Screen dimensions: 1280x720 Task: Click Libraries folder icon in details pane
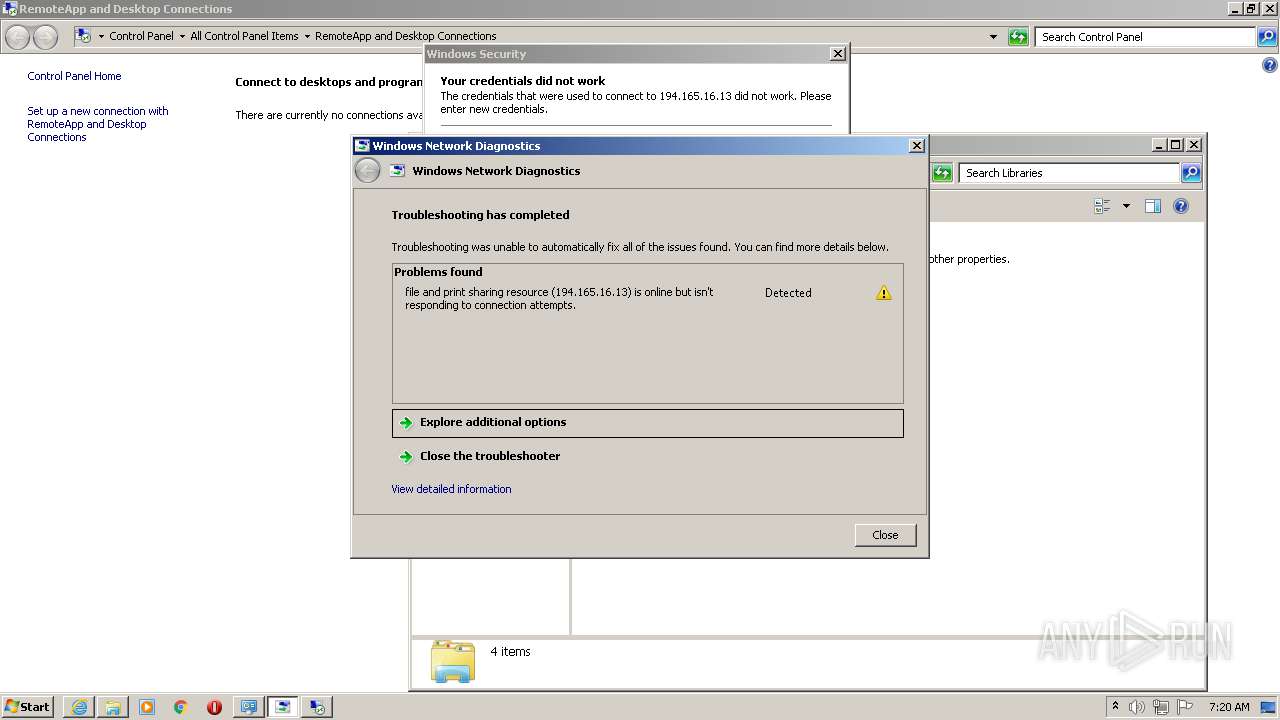click(453, 661)
